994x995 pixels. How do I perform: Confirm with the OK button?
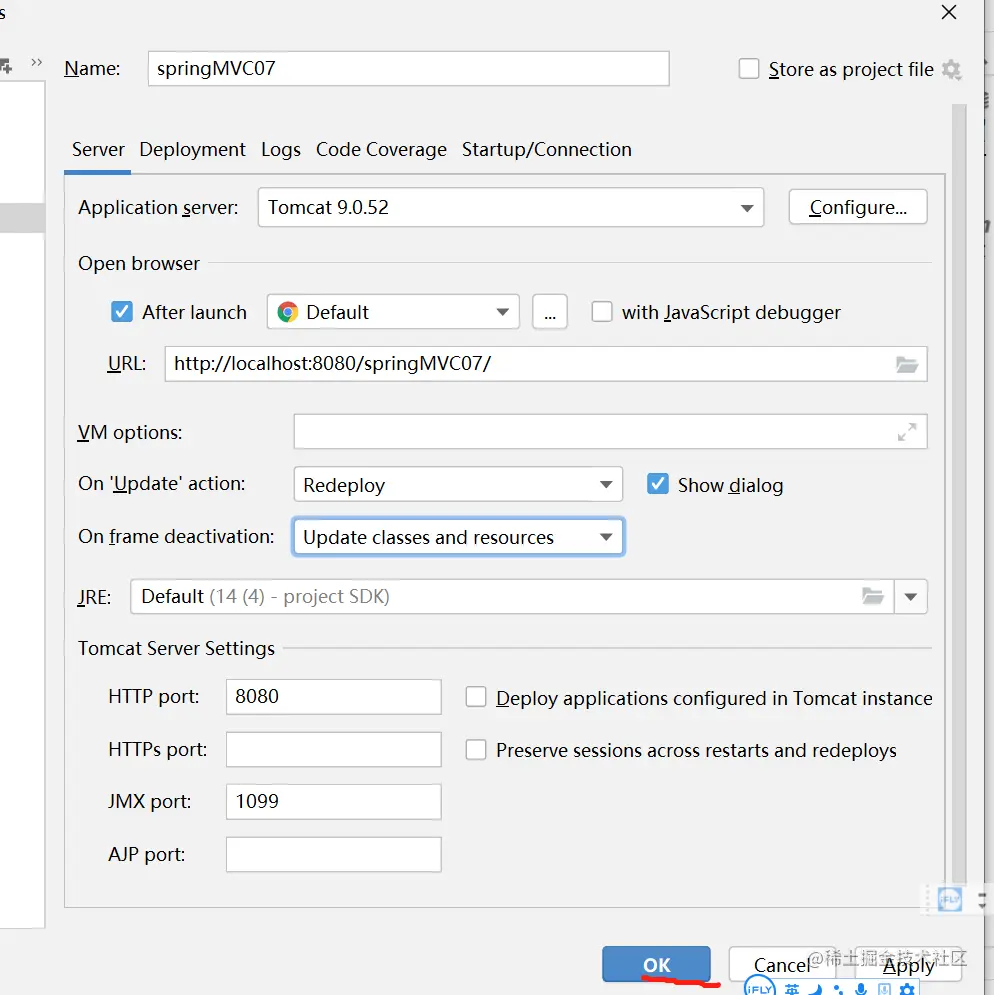[x=656, y=965]
